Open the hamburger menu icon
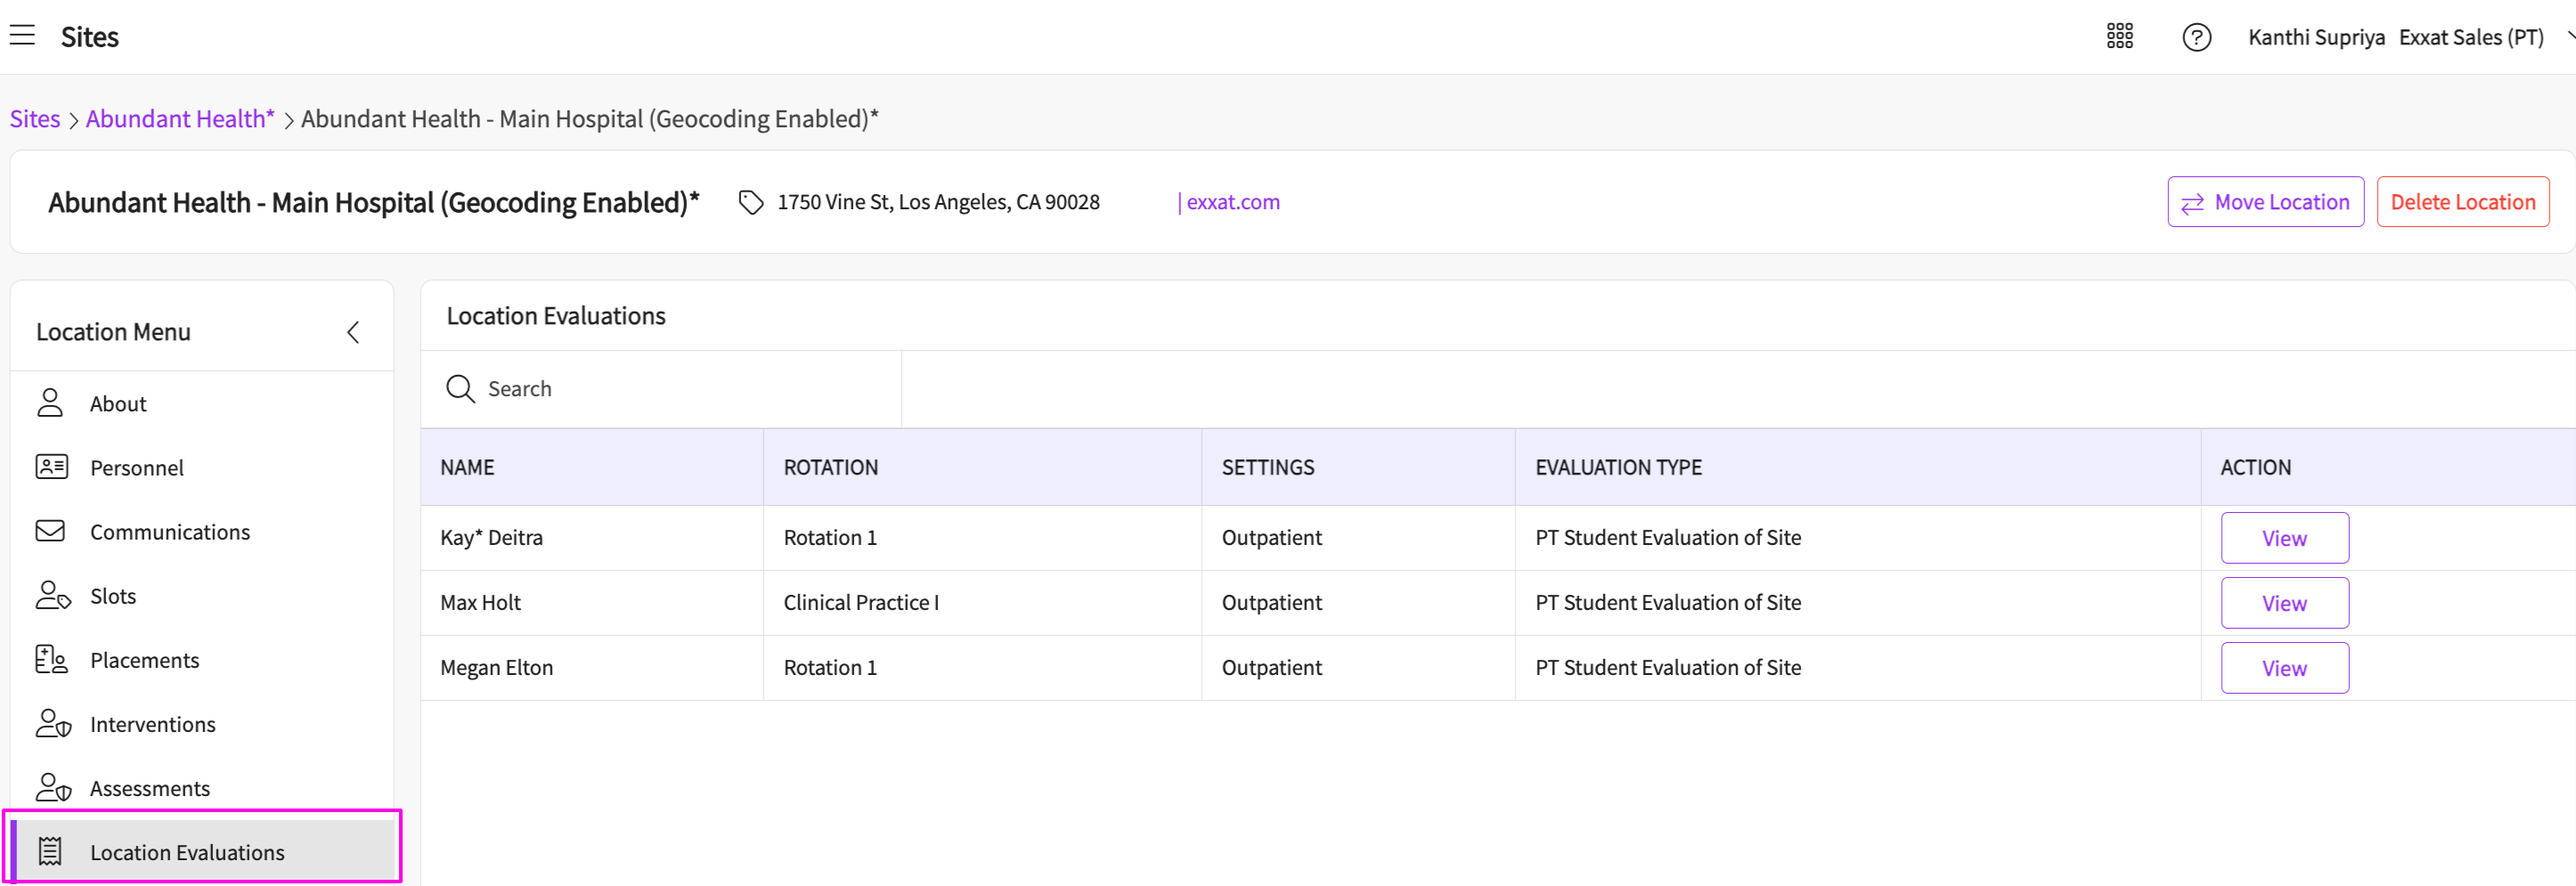2576x886 pixels. 22,36
